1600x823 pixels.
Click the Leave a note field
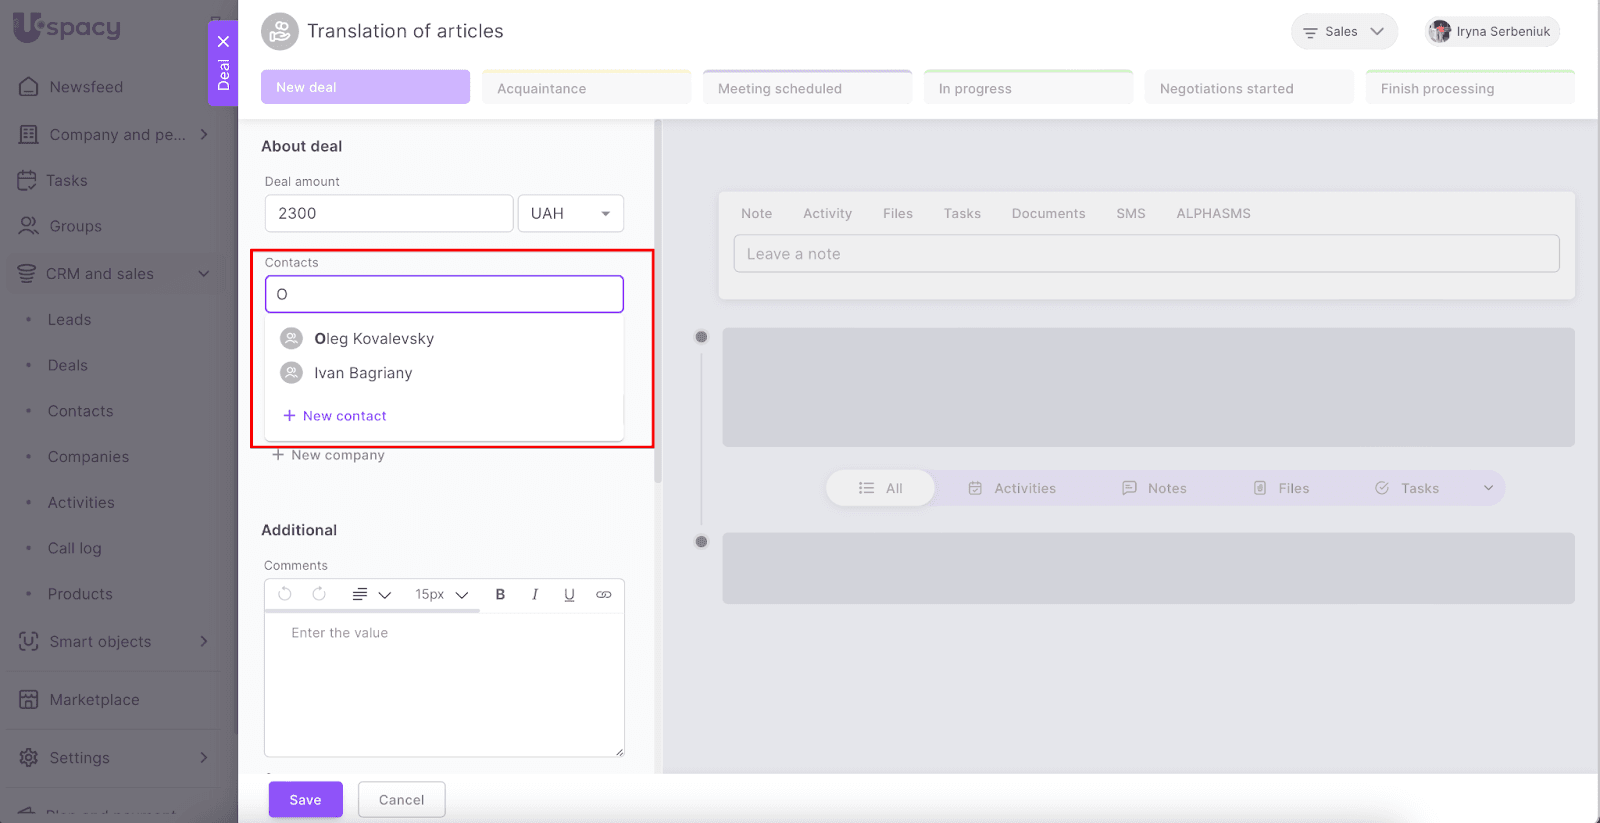pyautogui.click(x=1145, y=254)
